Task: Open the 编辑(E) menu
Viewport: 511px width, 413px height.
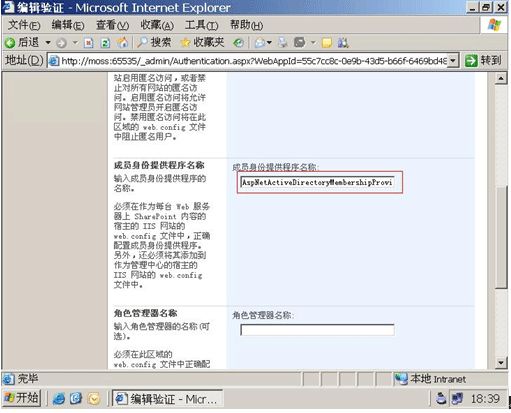Action: [x=68, y=25]
